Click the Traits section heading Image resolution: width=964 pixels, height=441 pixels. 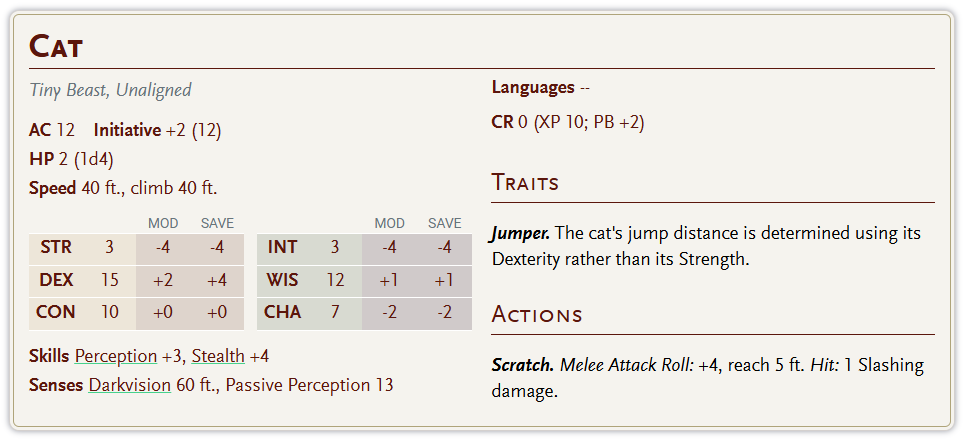point(525,183)
